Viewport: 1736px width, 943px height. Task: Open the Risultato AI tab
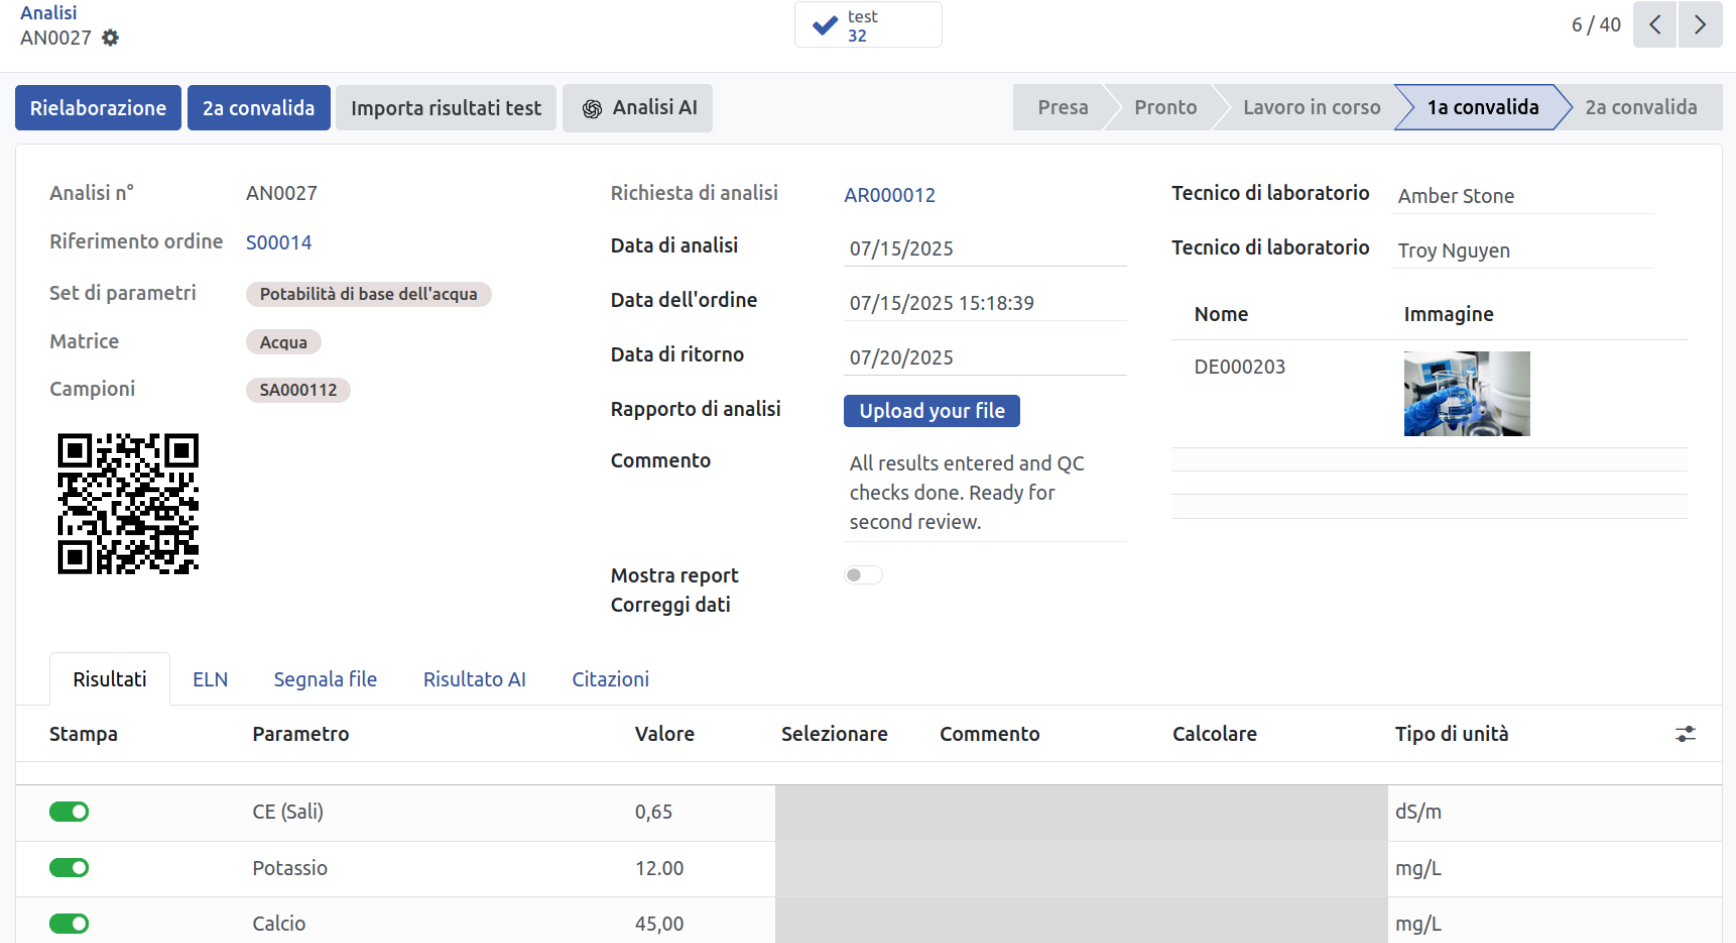click(x=474, y=680)
